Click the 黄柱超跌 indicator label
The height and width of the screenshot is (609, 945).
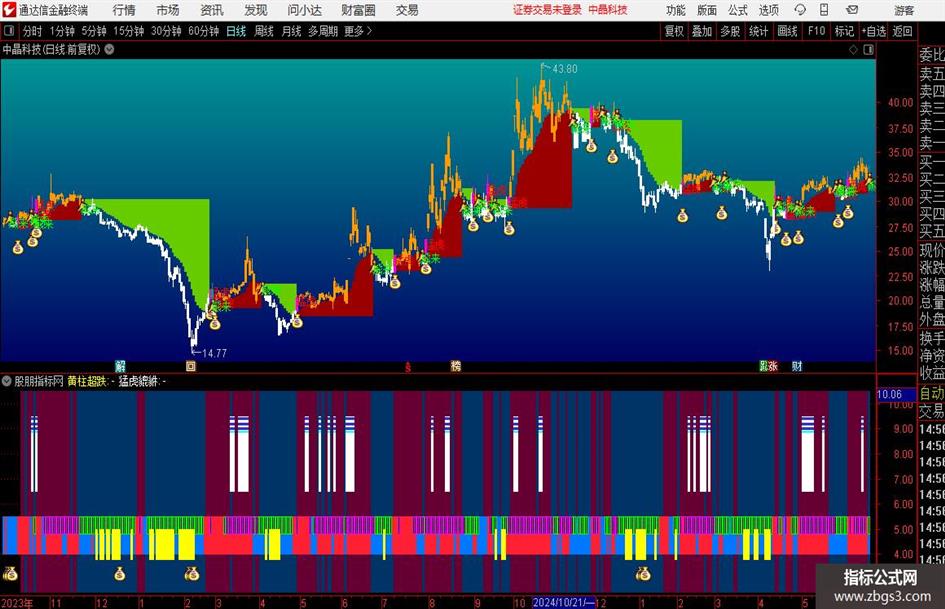[87, 381]
